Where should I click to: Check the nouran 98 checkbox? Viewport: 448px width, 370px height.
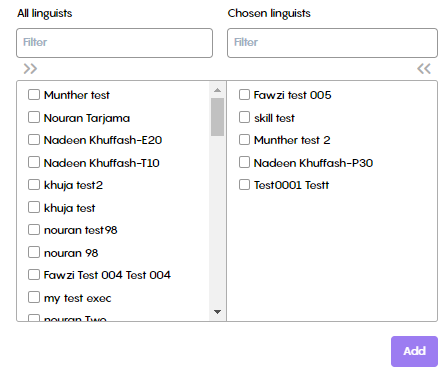coord(34,252)
